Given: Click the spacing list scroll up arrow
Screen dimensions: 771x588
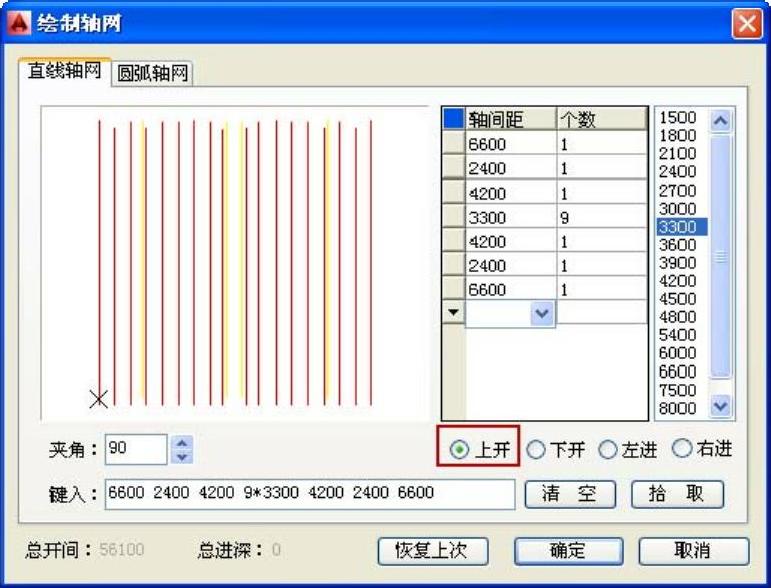Looking at the screenshot, I should 720,120.
